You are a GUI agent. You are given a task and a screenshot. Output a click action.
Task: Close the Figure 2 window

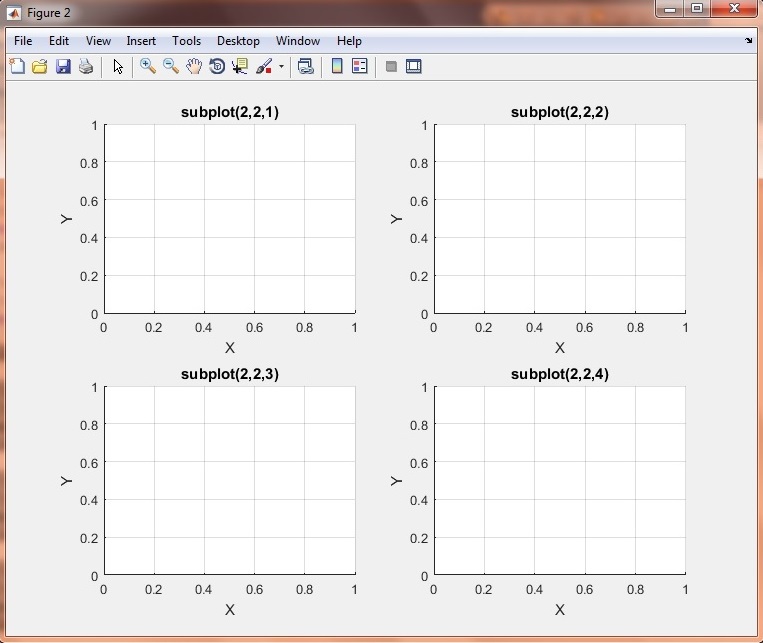[x=734, y=8]
